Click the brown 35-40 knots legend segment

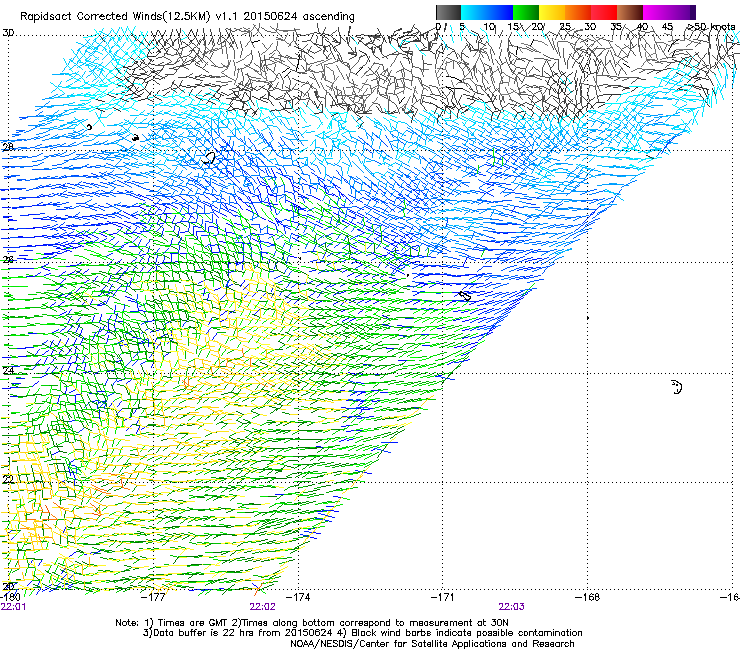tap(630, 13)
